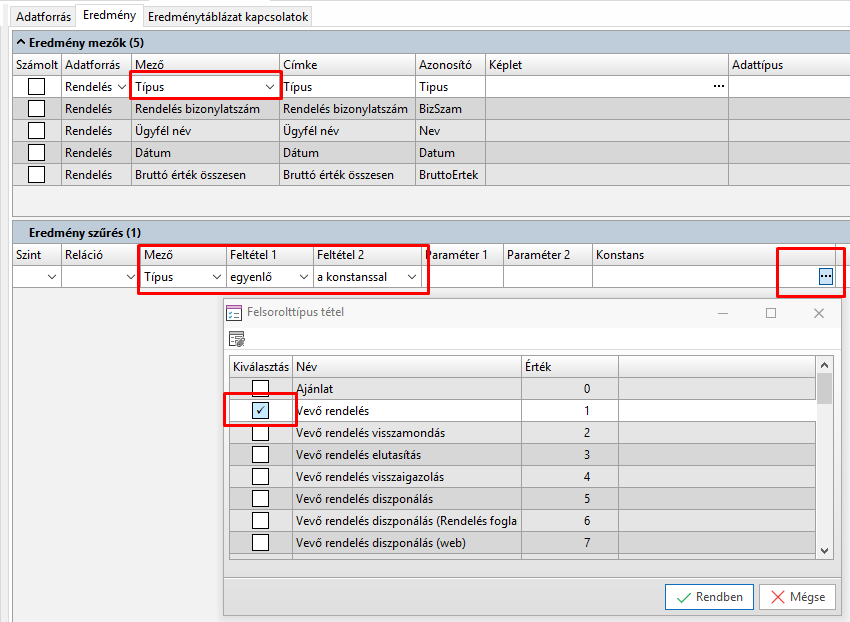Click the BruttoErtek identifier cell
The width and height of the screenshot is (850, 622).
(450, 175)
